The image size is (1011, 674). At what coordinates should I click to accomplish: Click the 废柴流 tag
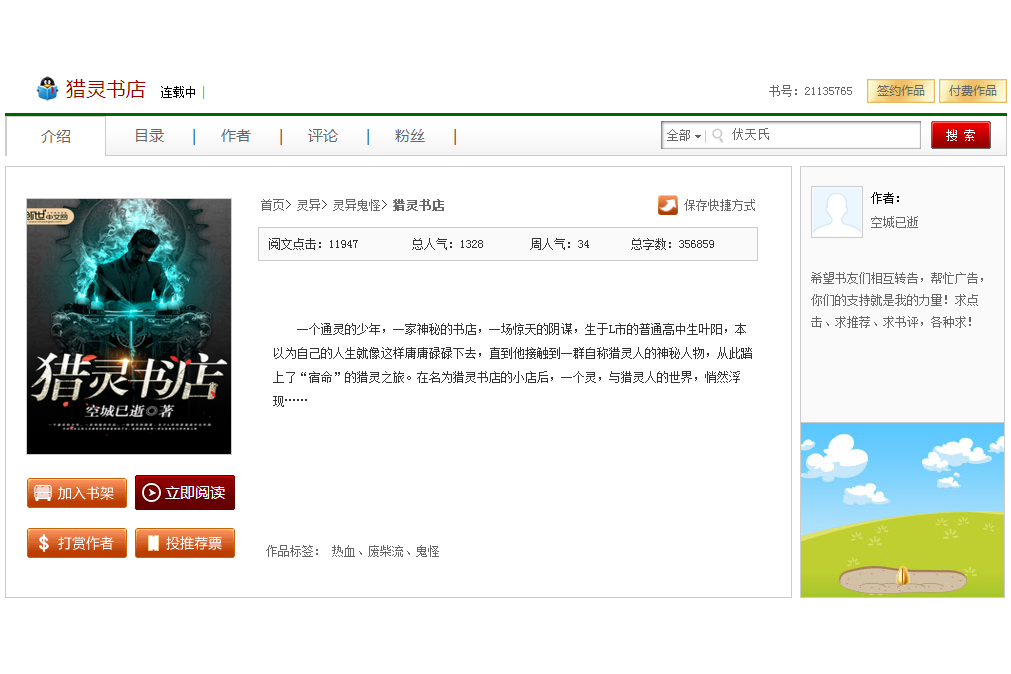(385, 551)
